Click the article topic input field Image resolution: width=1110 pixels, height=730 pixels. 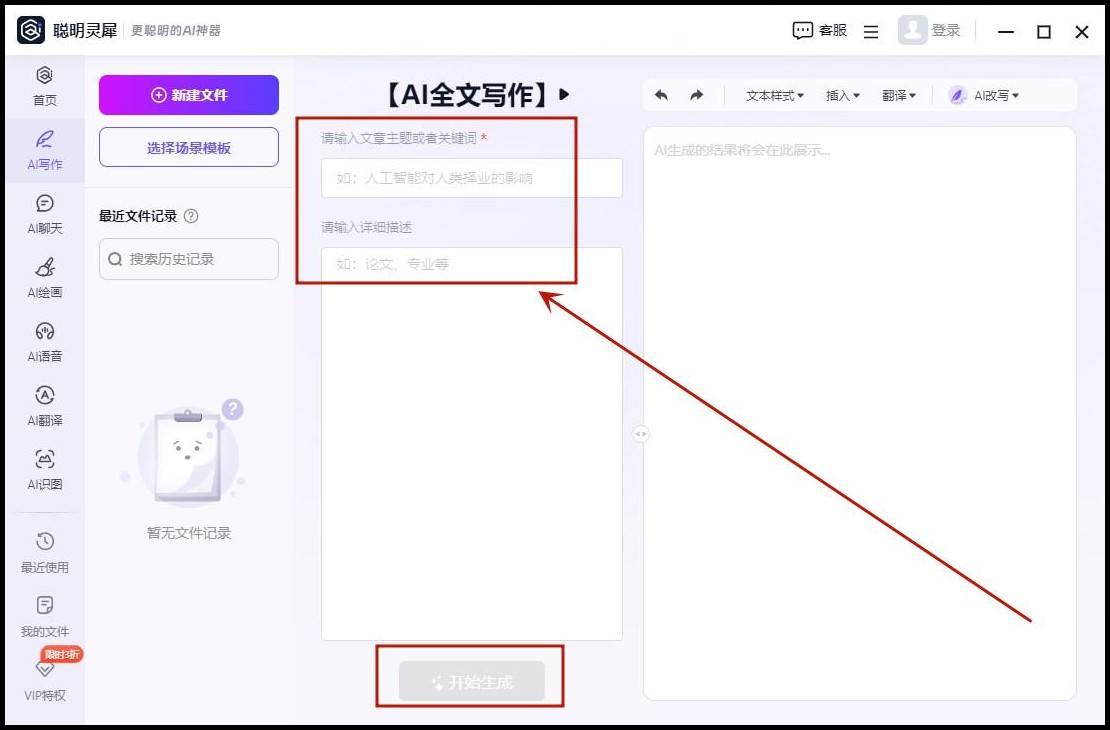pyautogui.click(x=470, y=177)
